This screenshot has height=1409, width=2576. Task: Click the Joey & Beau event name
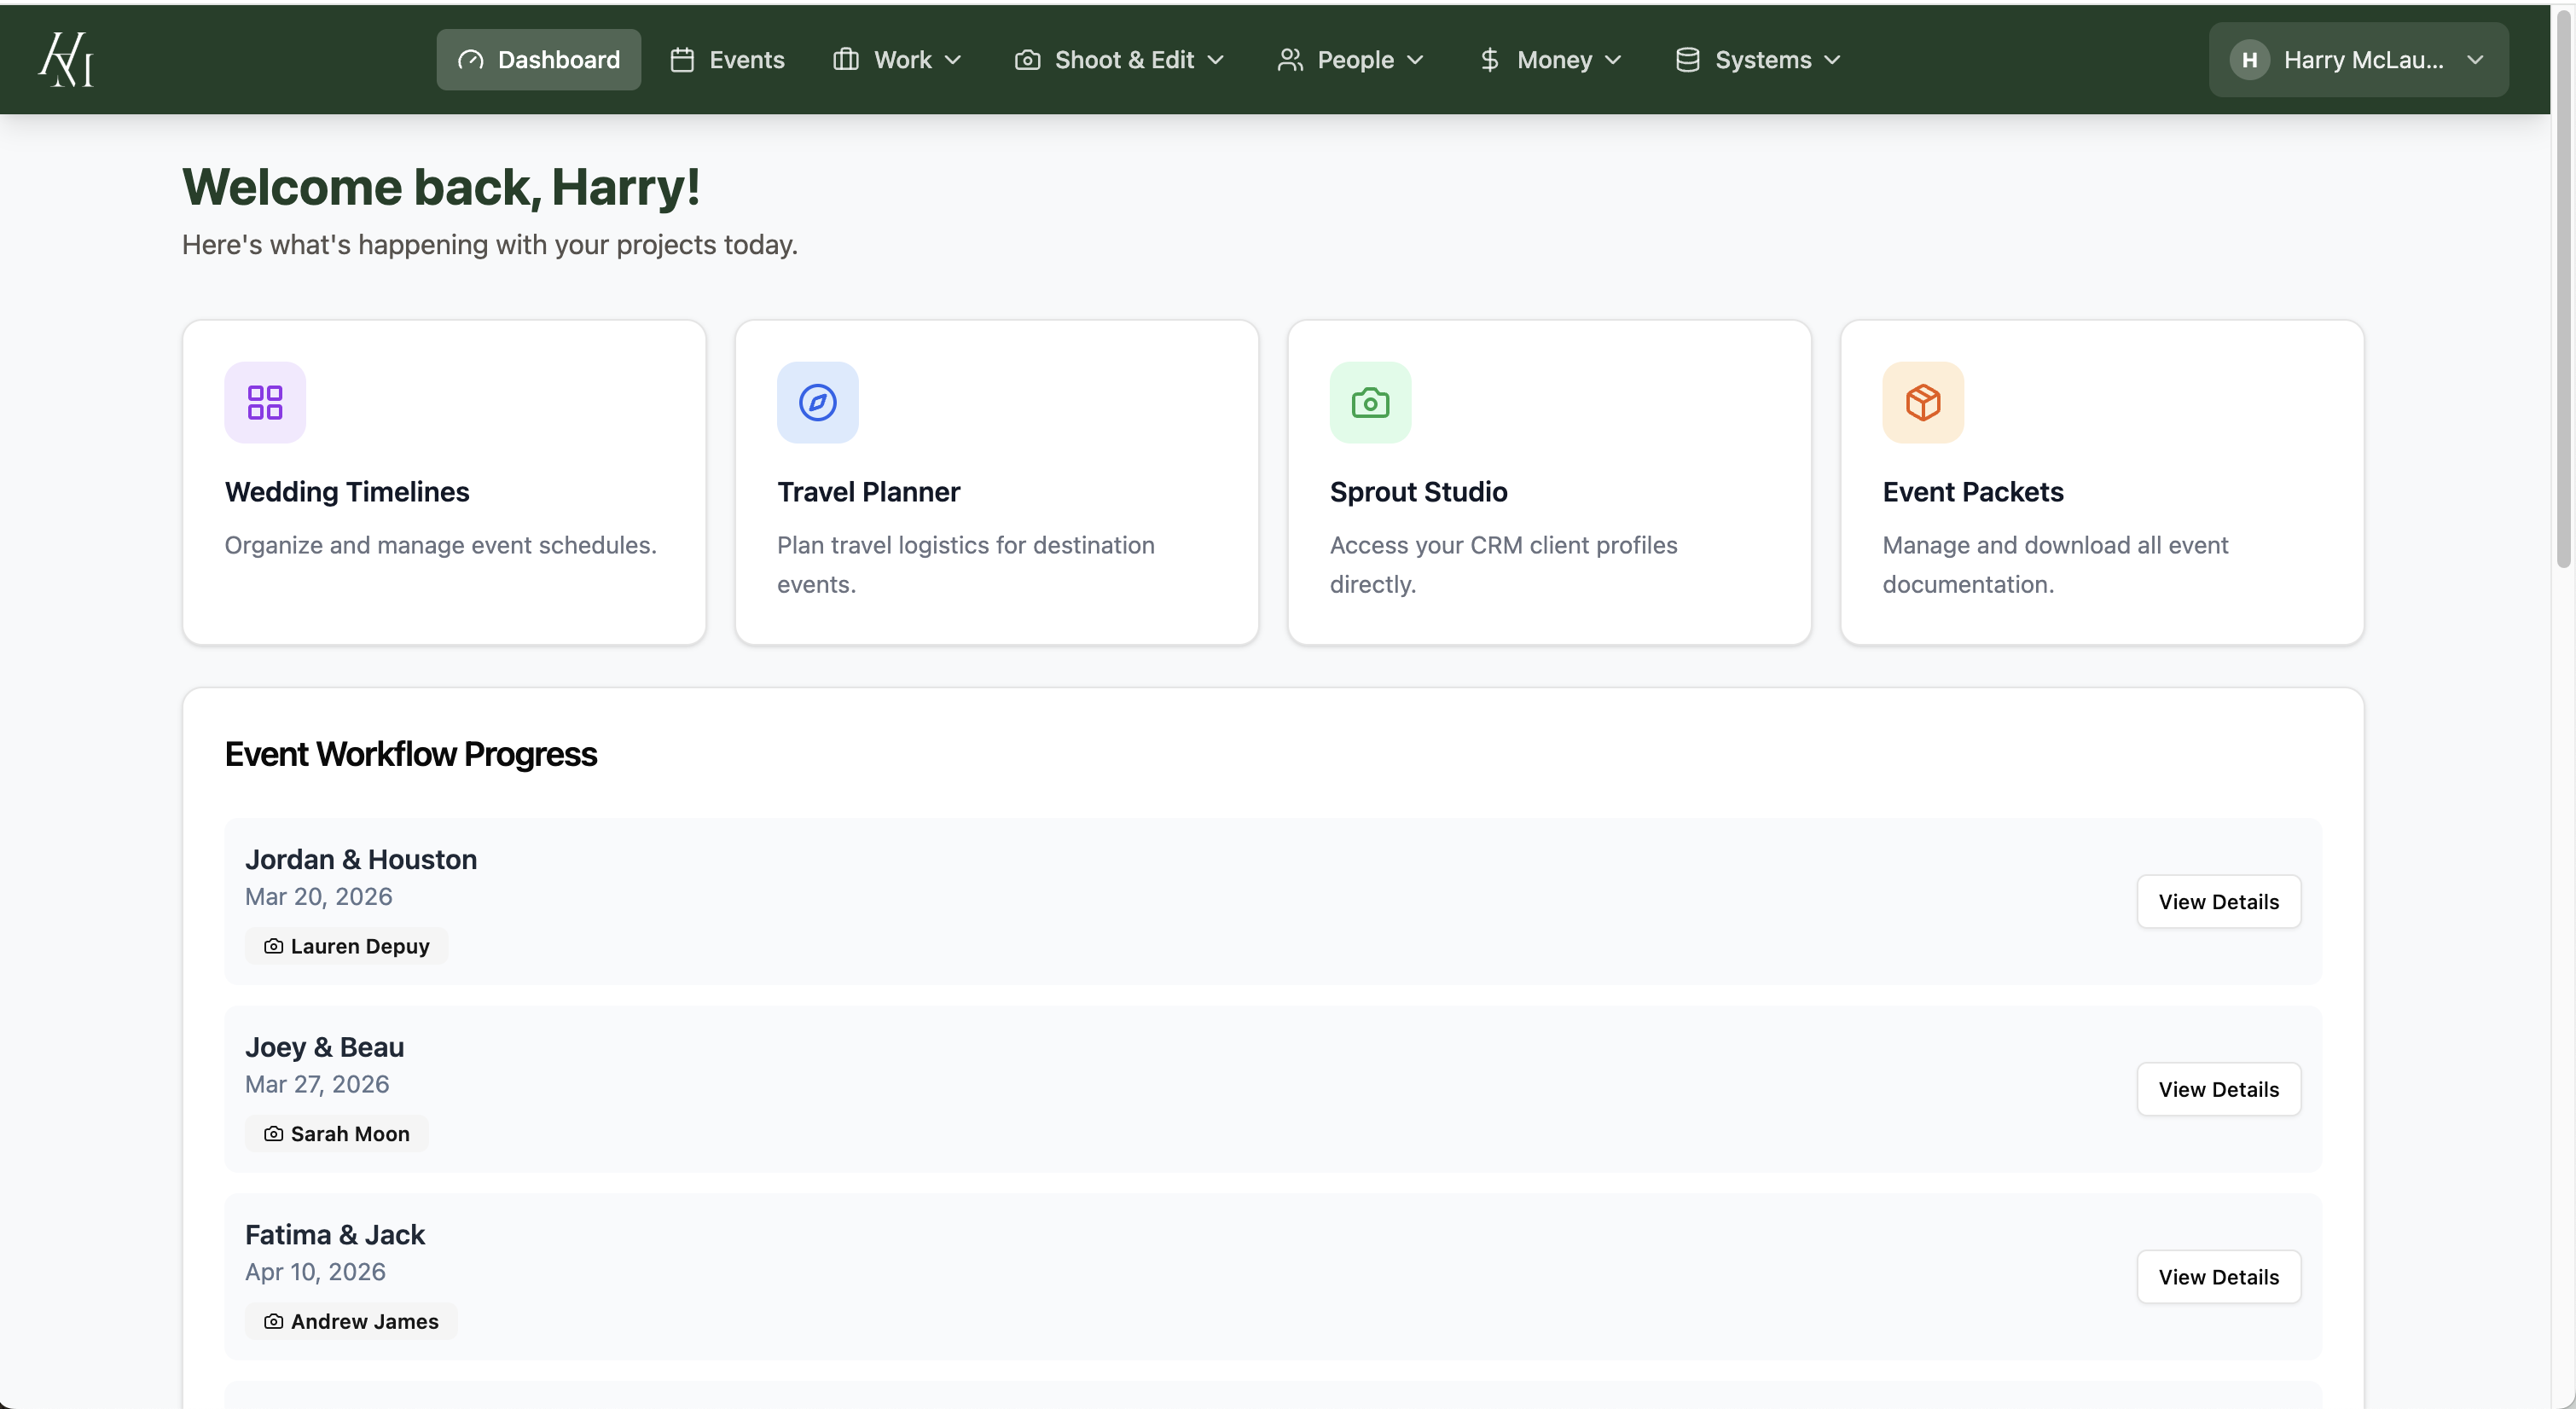[x=324, y=1047]
